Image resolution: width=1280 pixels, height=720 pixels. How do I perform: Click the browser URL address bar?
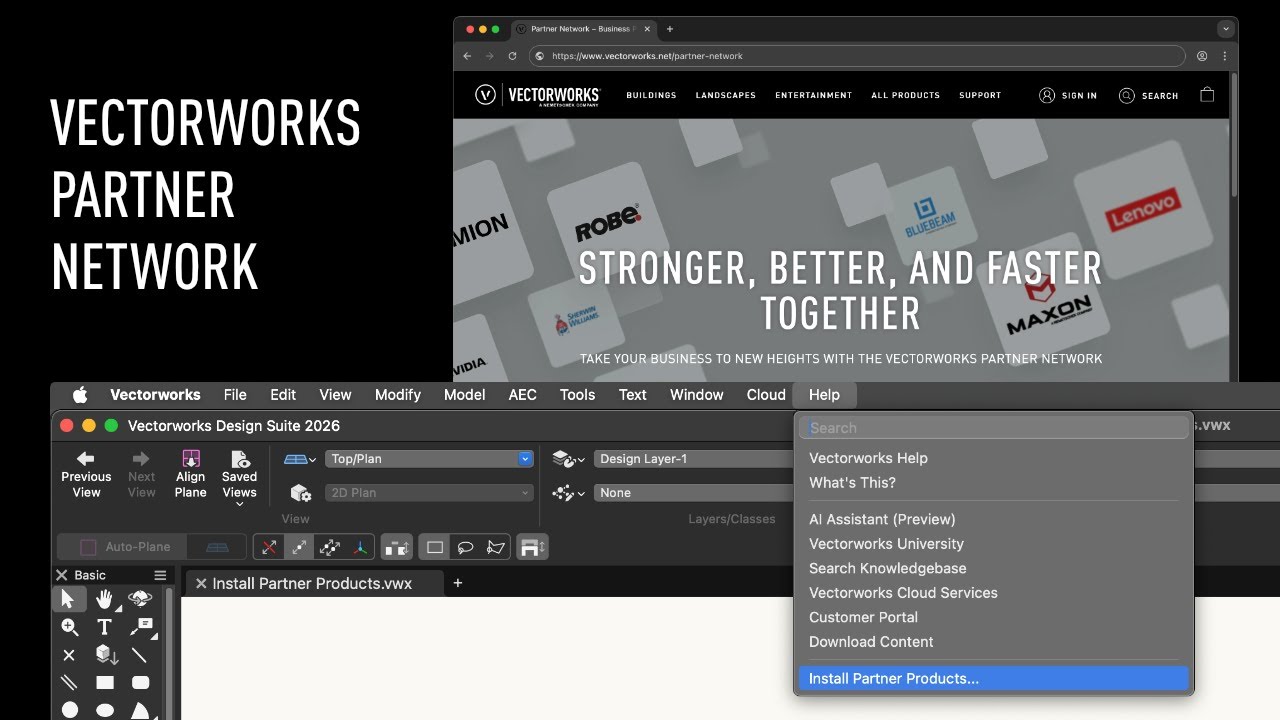pyautogui.click(x=857, y=56)
